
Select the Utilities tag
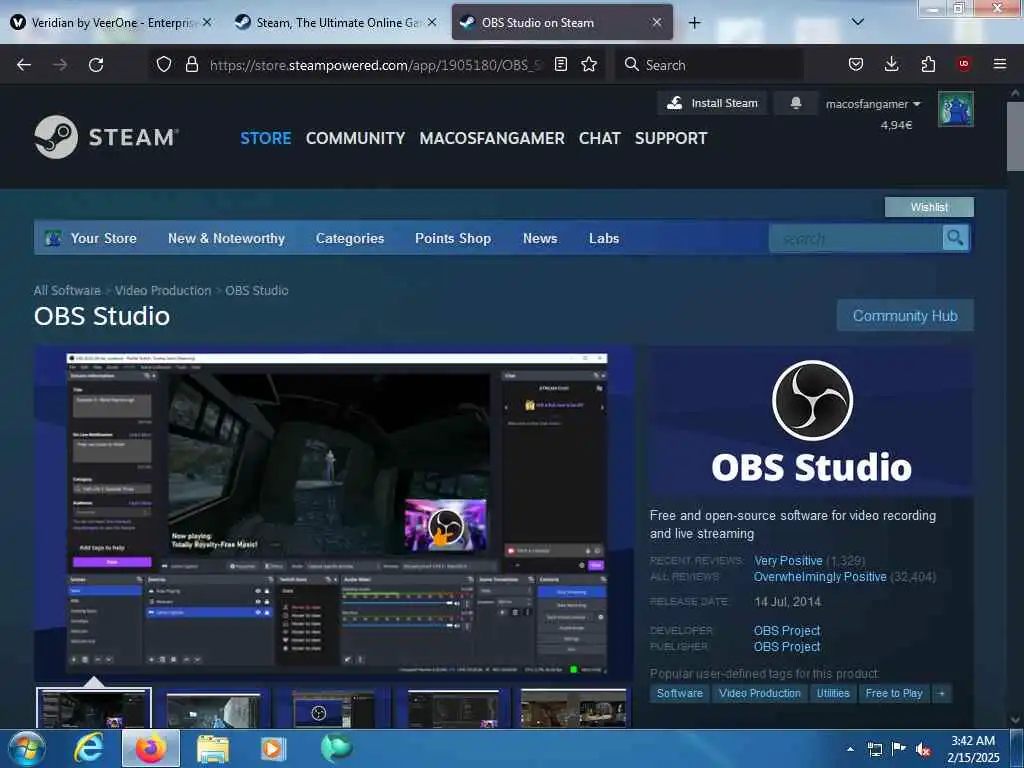pyautogui.click(x=833, y=694)
